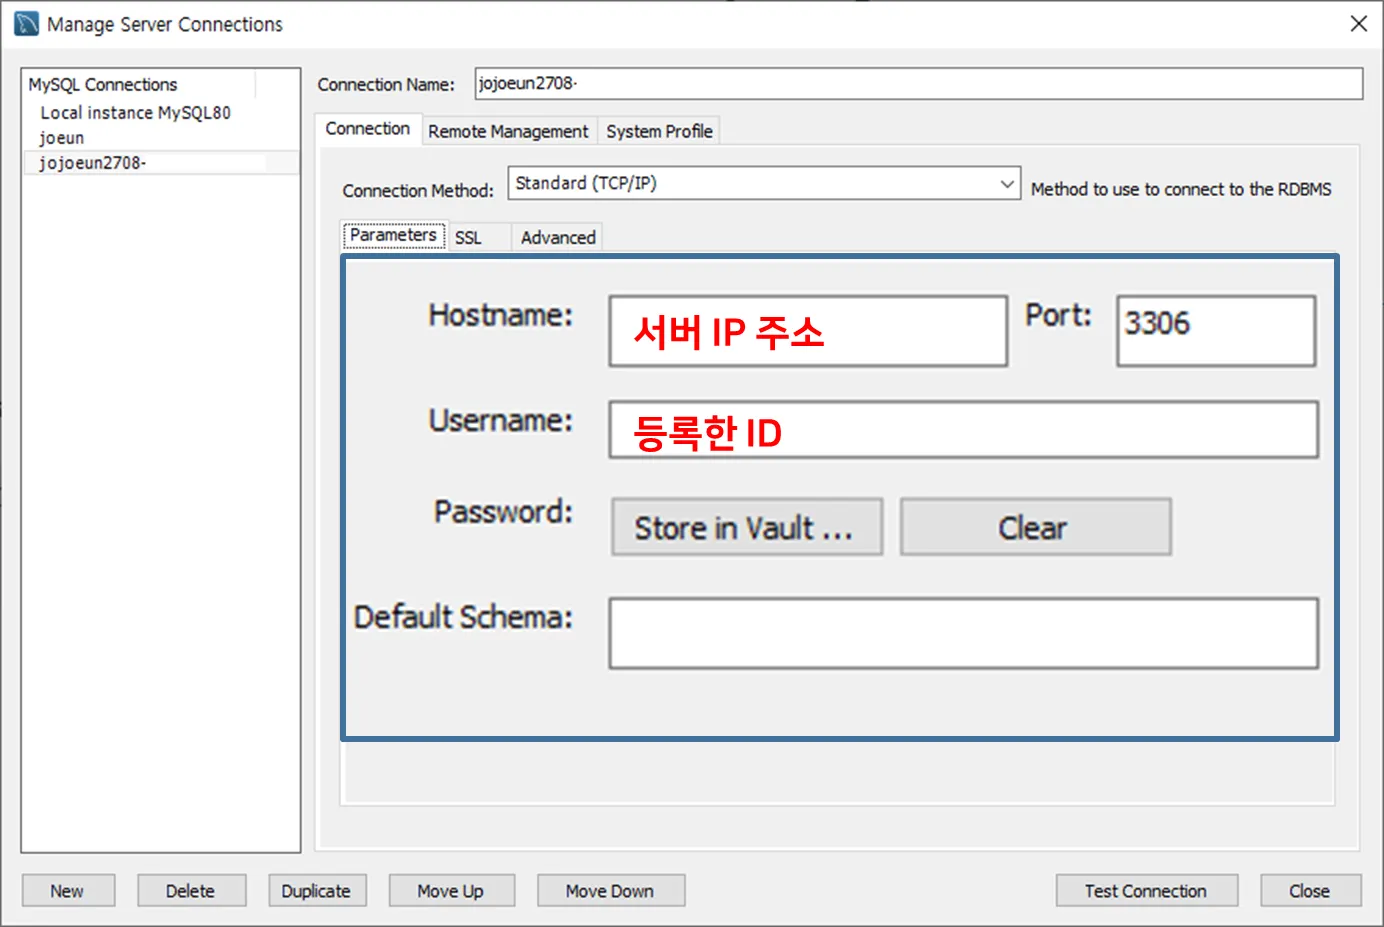This screenshot has height=927, width=1384.
Task: Click the RDBMS method description text
Action: tap(1181, 189)
